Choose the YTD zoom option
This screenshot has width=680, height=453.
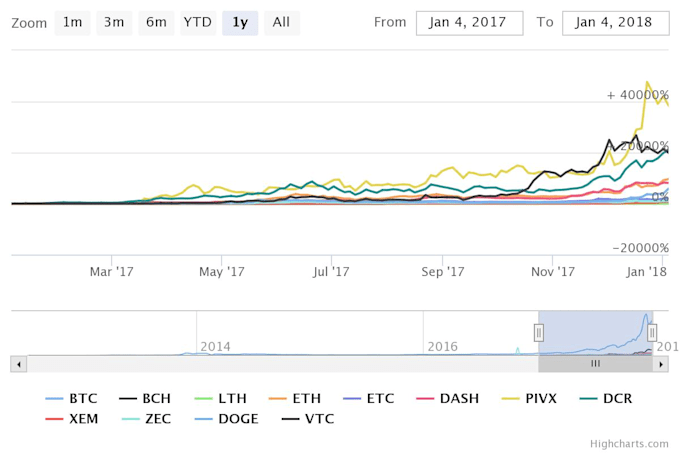tap(197, 22)
